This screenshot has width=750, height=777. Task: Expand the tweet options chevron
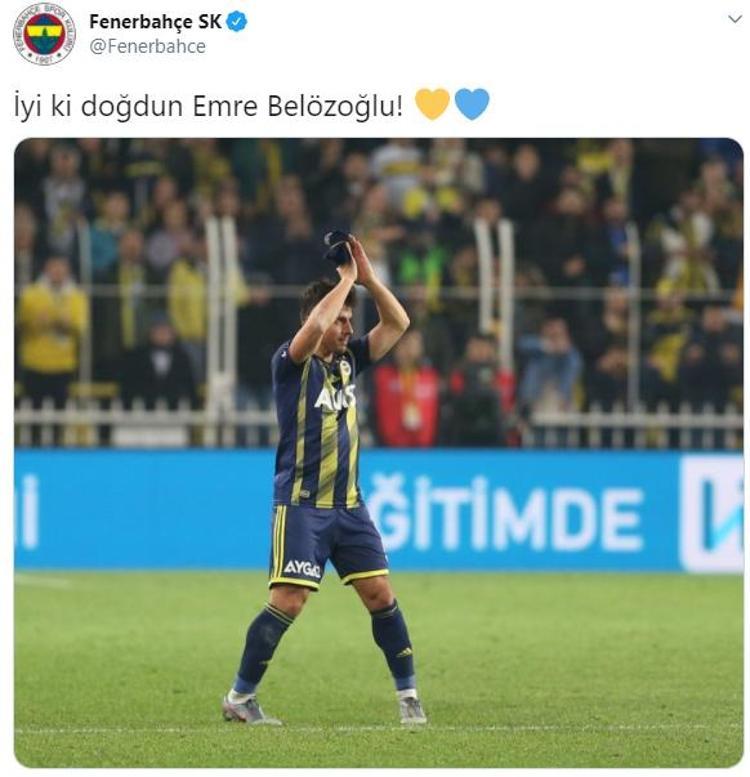(735, 19)
